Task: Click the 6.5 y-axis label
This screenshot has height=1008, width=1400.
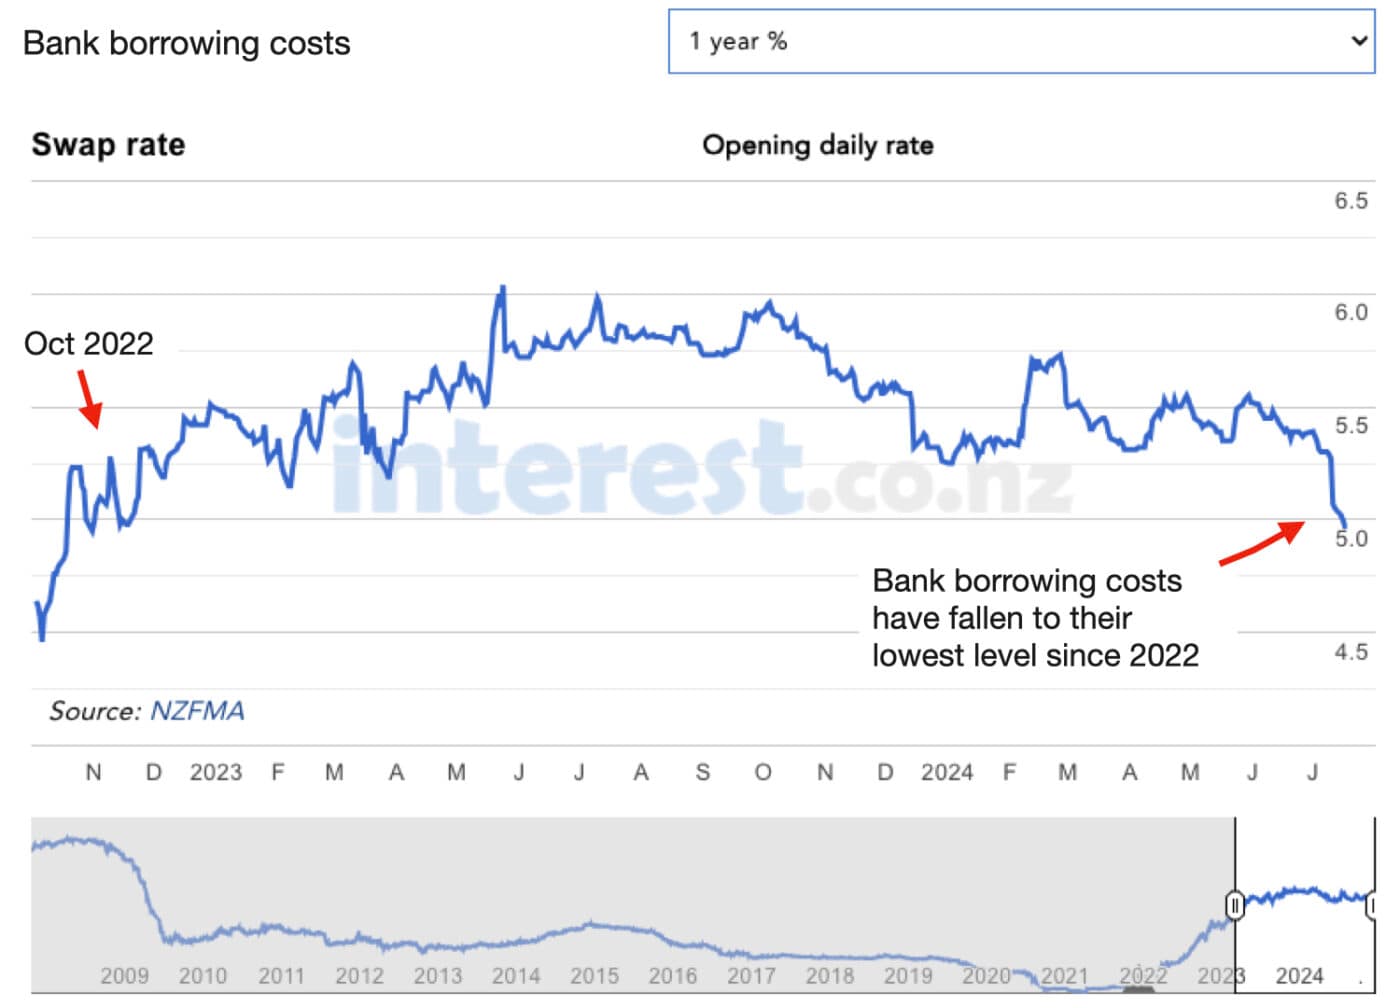Action: point(1350,201)
